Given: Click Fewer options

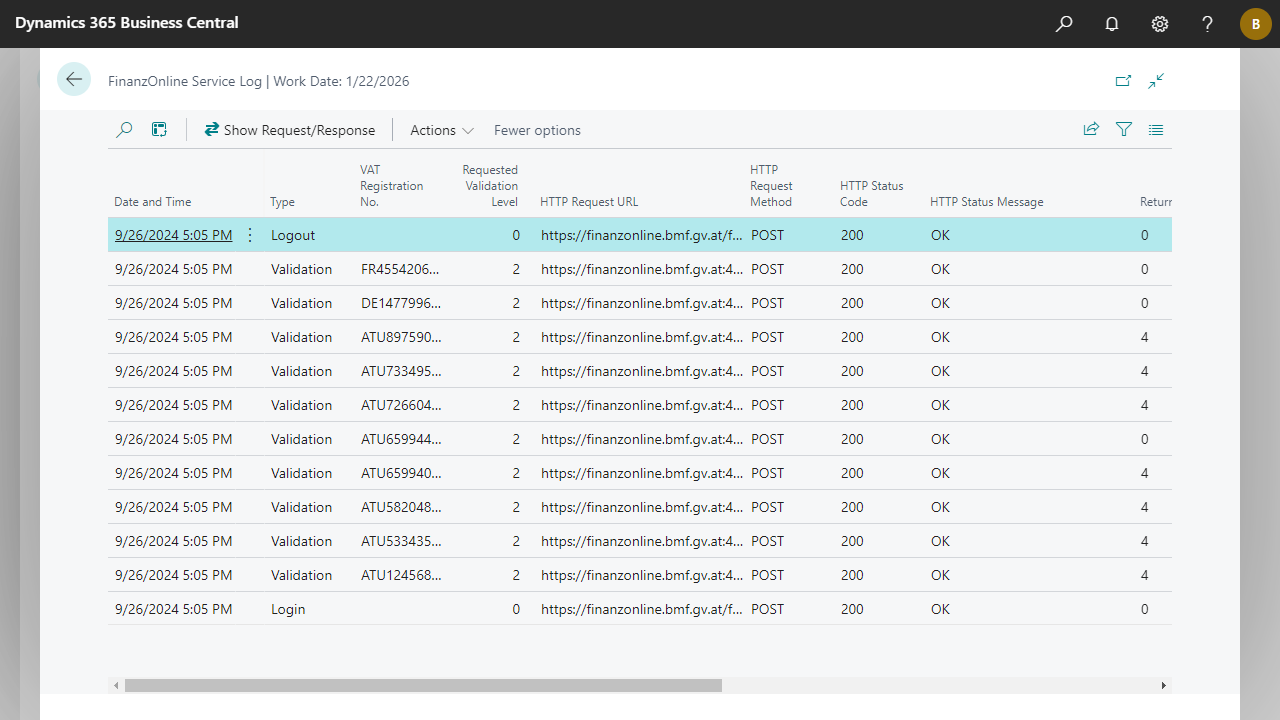Looking at the screenshot, I should click(x=537, y=130).
